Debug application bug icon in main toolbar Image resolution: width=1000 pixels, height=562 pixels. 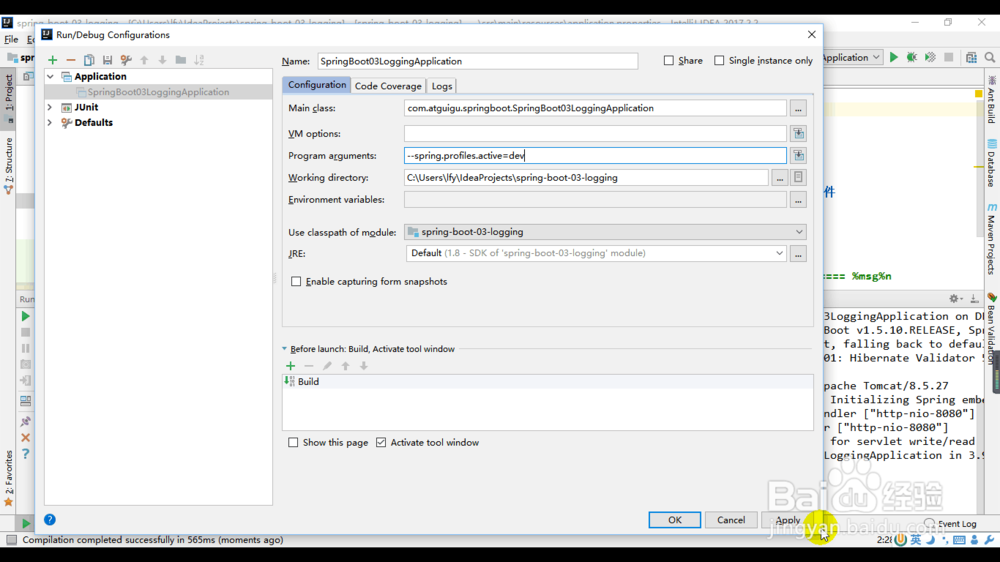coord(912,57)
